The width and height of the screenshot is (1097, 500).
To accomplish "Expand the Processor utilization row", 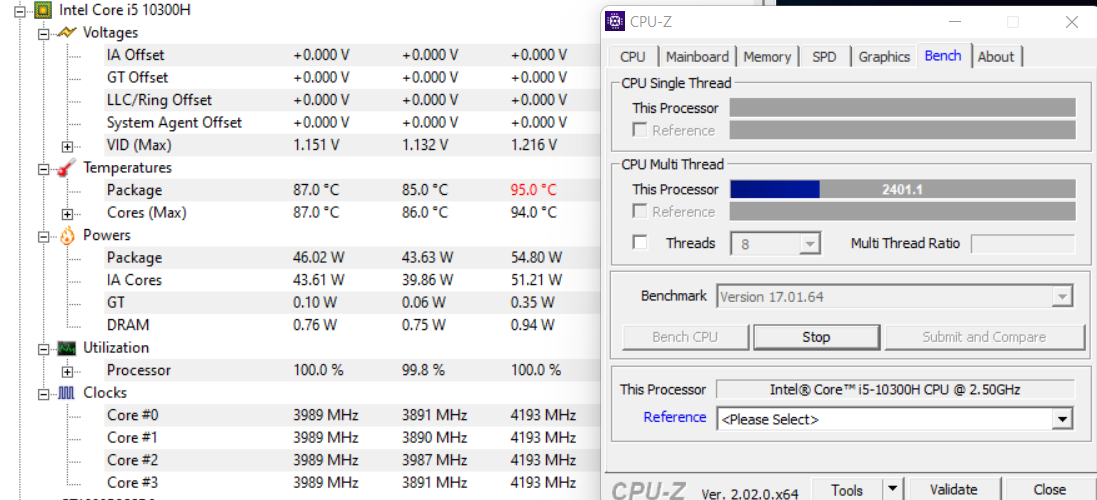I will tap(67, 371).
